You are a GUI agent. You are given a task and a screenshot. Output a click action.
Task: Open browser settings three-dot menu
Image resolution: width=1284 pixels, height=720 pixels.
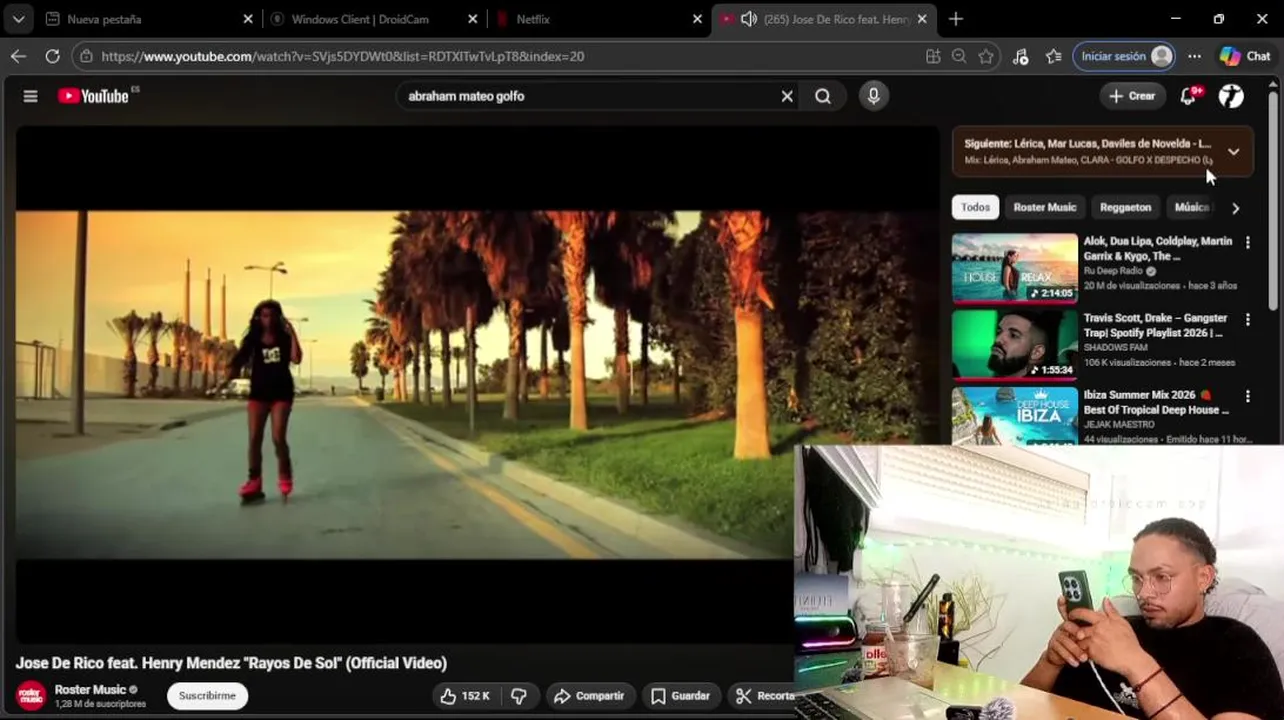pos(1194,56)
